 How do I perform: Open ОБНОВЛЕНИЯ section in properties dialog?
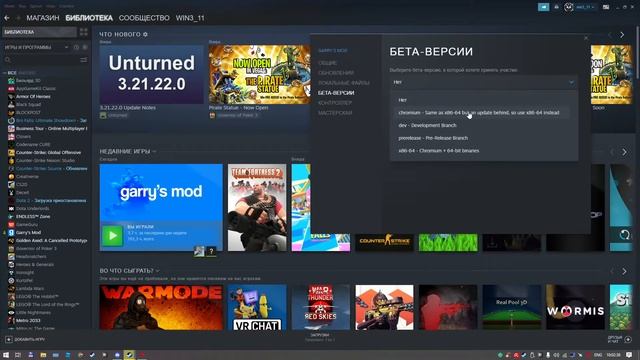[x=336, y=73]
